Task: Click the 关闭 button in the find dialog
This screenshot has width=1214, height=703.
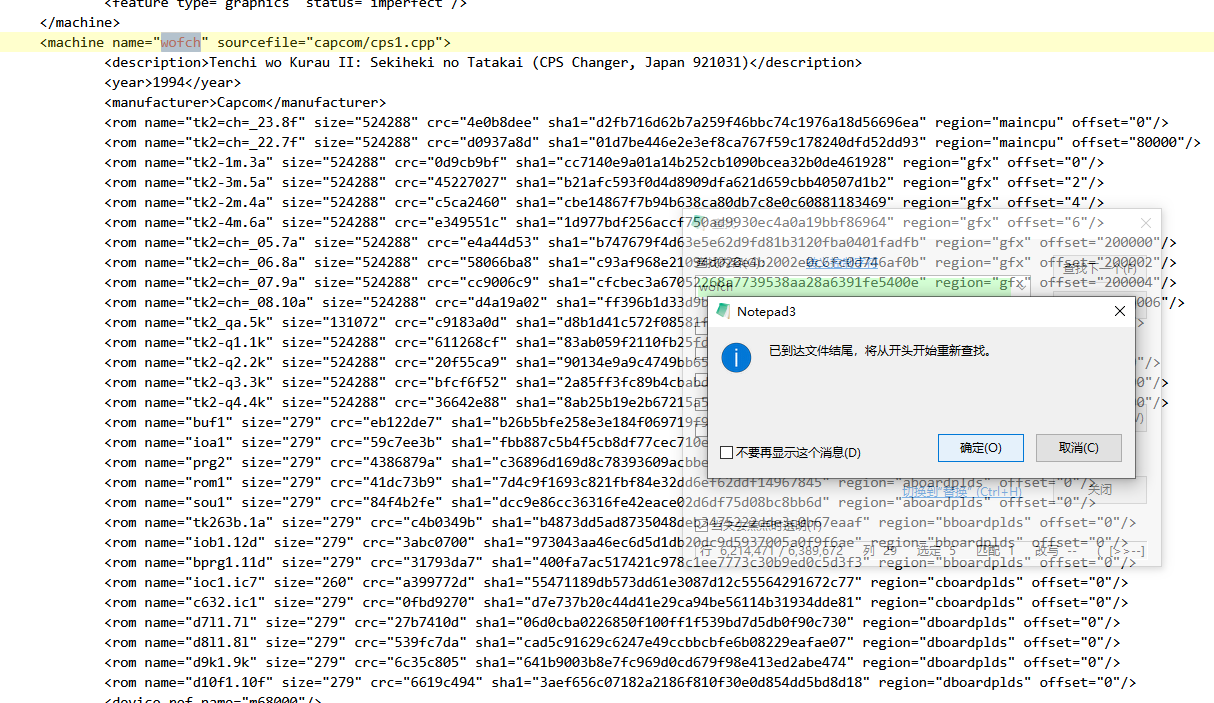Action: pos(1100,490)
